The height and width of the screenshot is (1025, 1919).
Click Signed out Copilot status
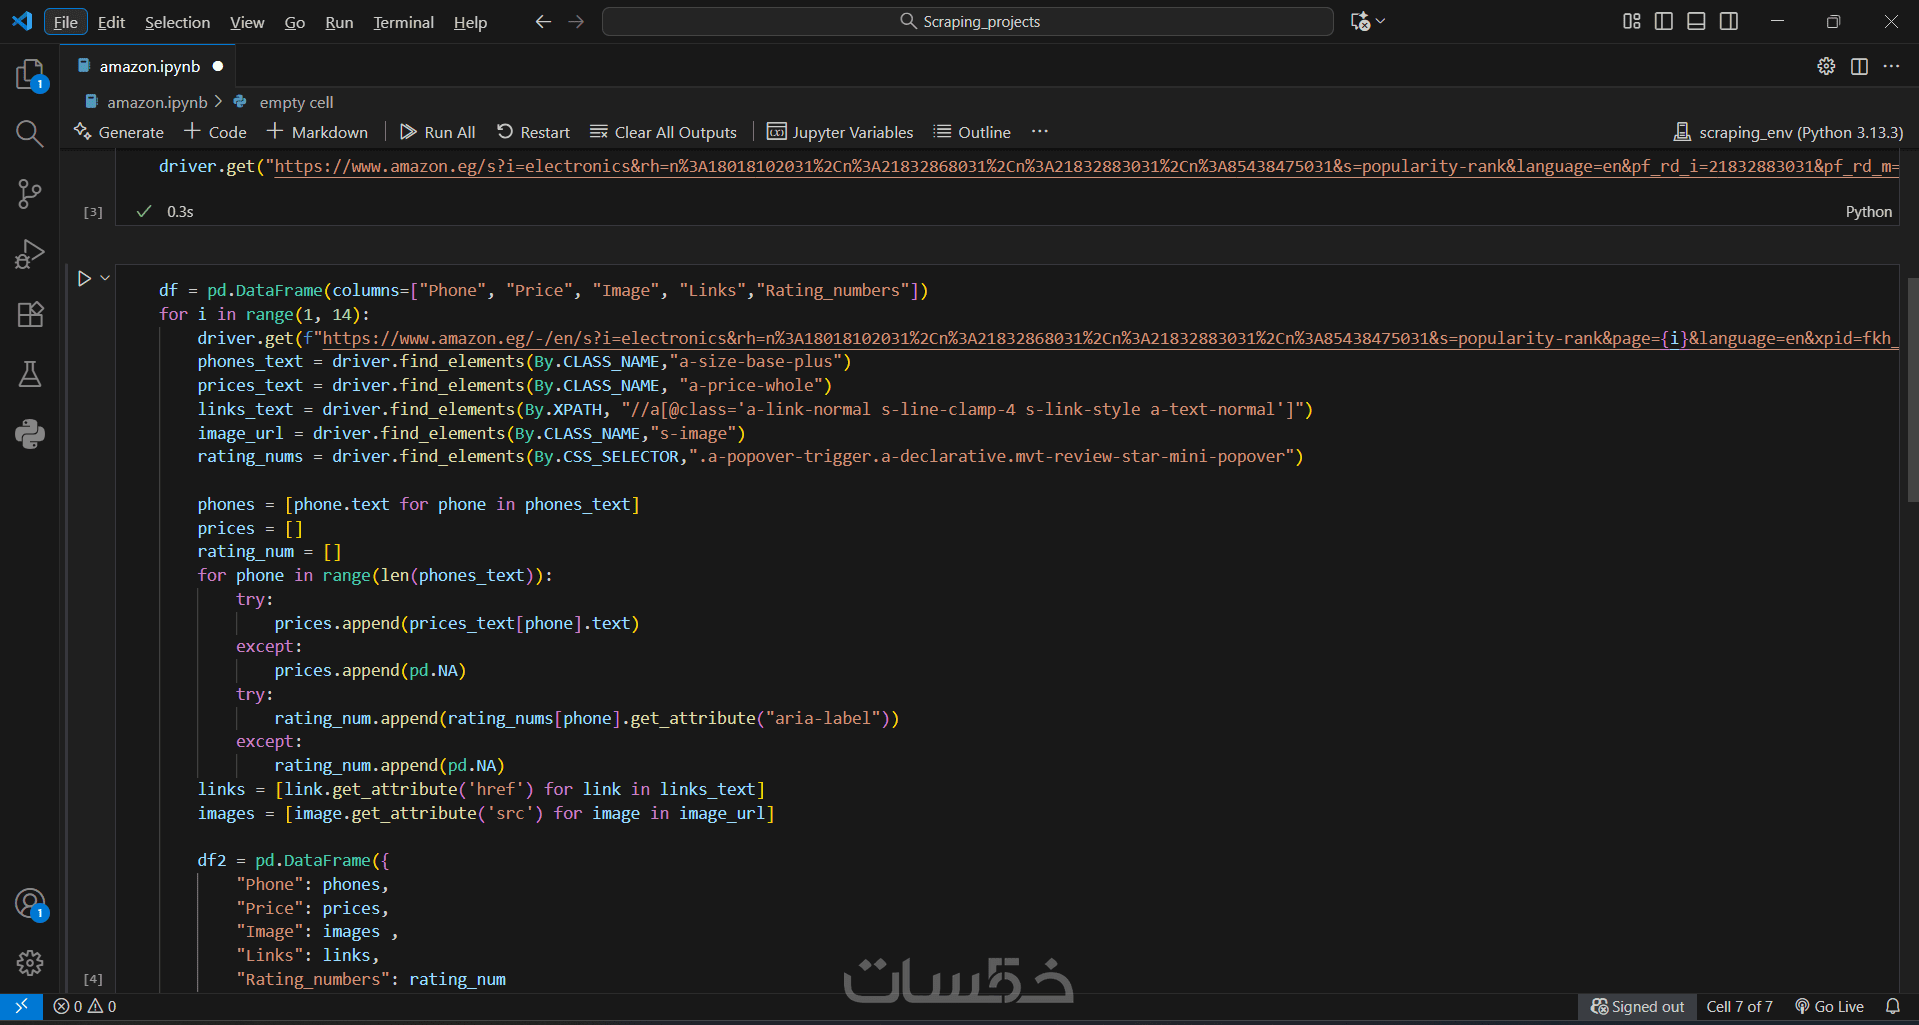[x=1637, y=1006]
